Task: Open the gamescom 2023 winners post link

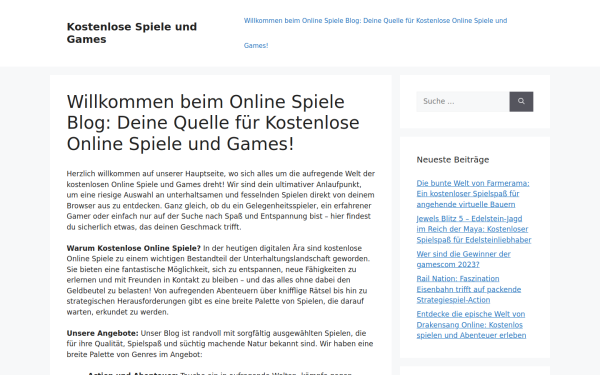Action: coord(463,259)
